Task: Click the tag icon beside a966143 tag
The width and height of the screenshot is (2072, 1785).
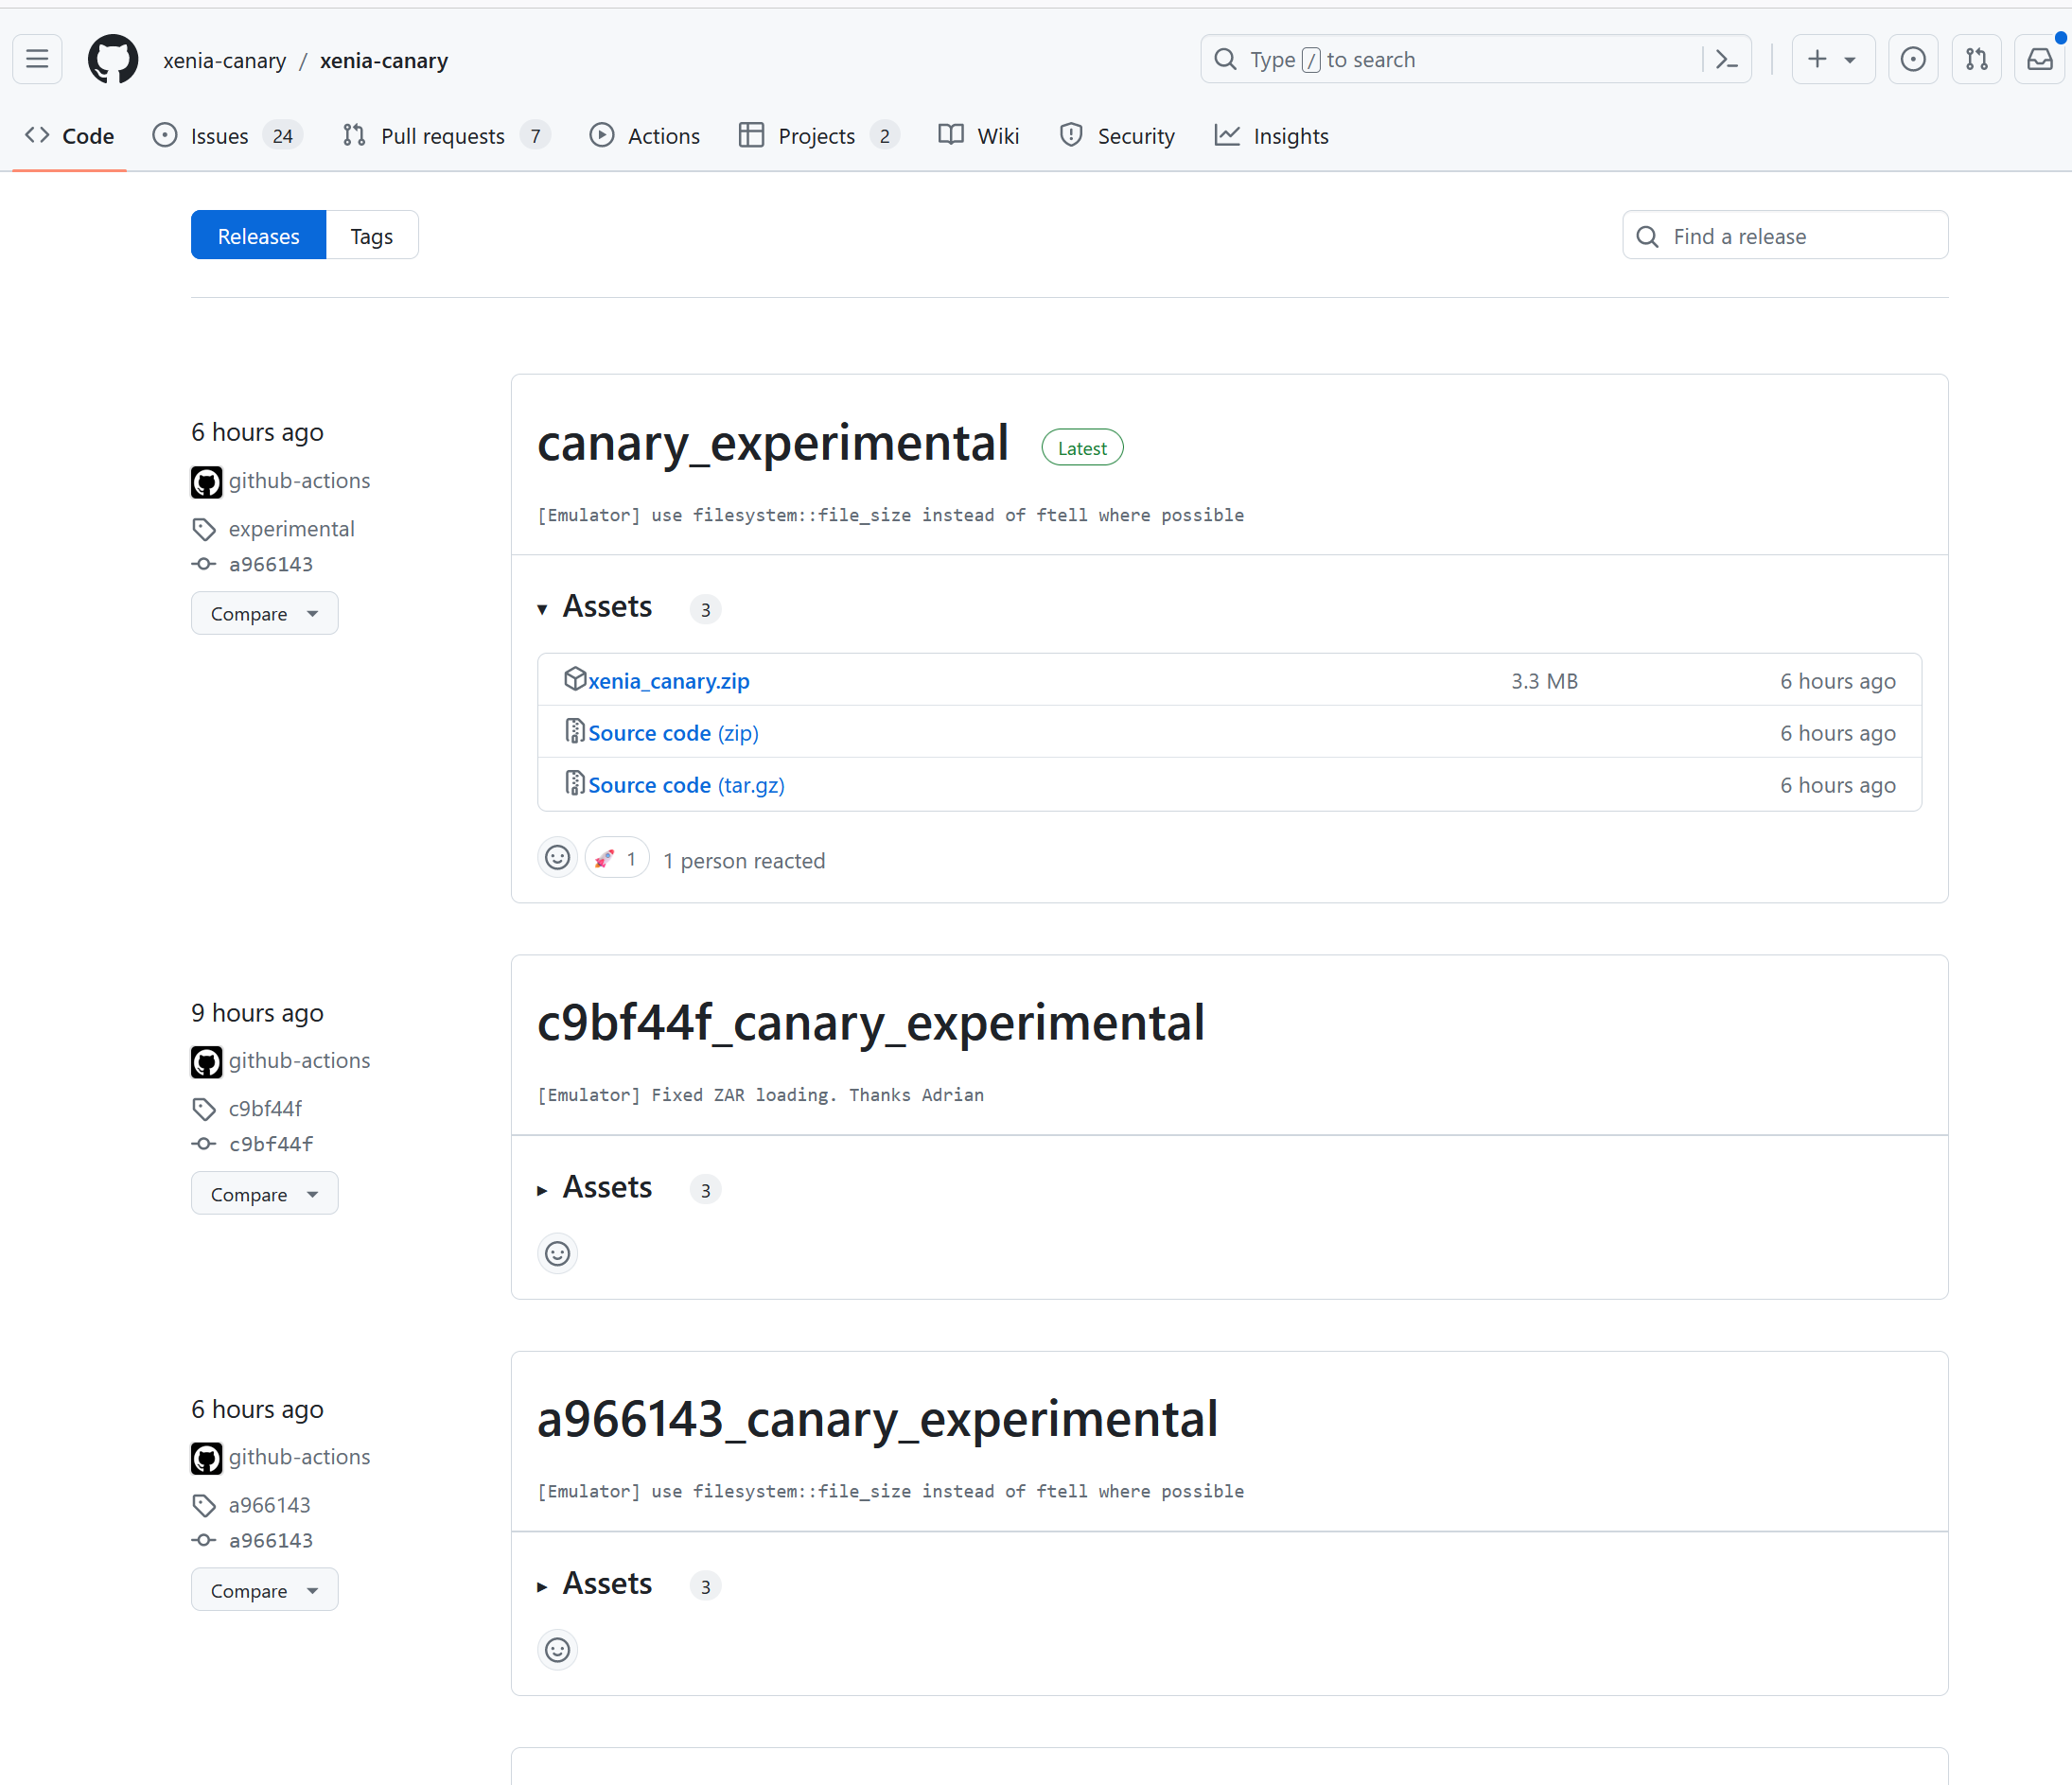Action: (204, 1506)
